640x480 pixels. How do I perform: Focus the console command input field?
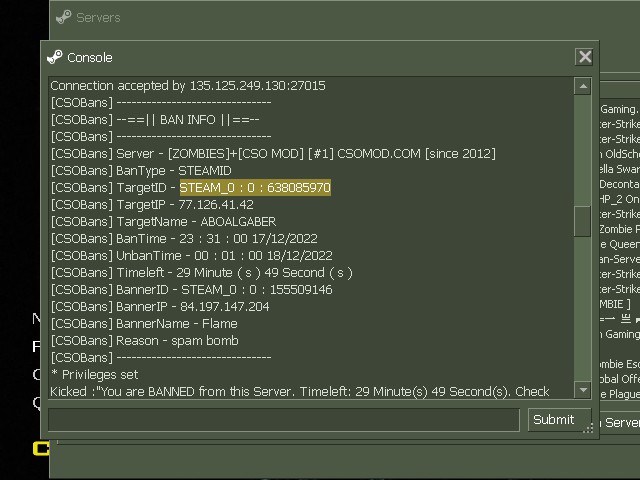(x=283, y=420)
